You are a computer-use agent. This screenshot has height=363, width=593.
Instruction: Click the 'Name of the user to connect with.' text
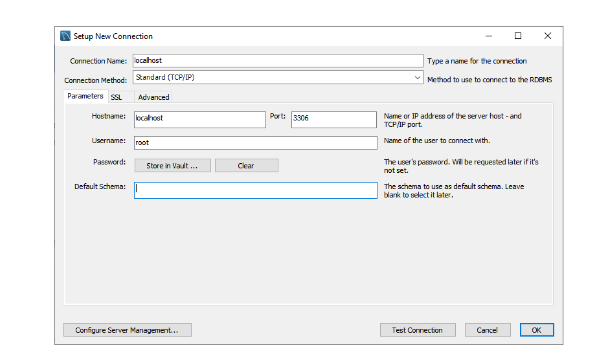437,141
